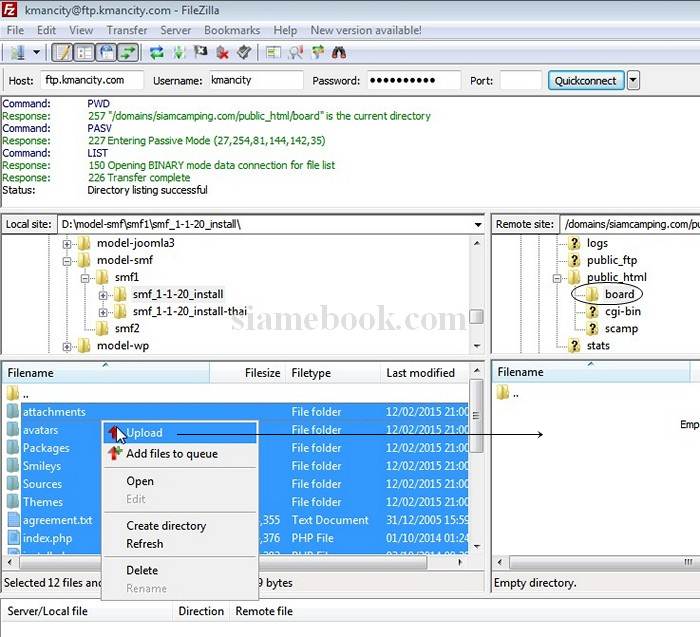Image resolution: width=700 pixels, height=637 pixels.
Task: Choose Upload from the context menu
Action: click(180, 433)
